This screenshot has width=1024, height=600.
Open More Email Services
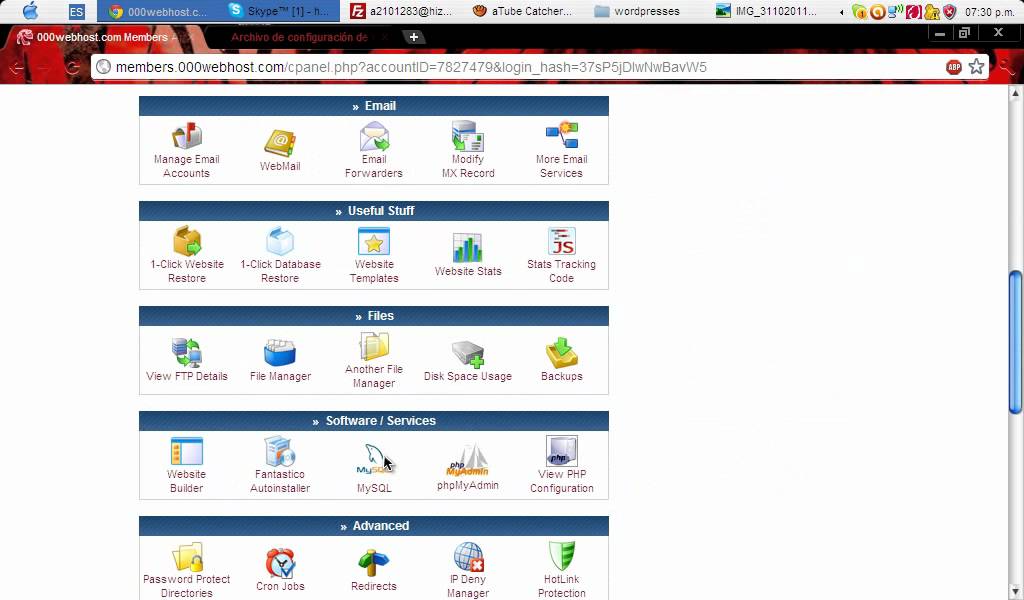tap(561, 151)
